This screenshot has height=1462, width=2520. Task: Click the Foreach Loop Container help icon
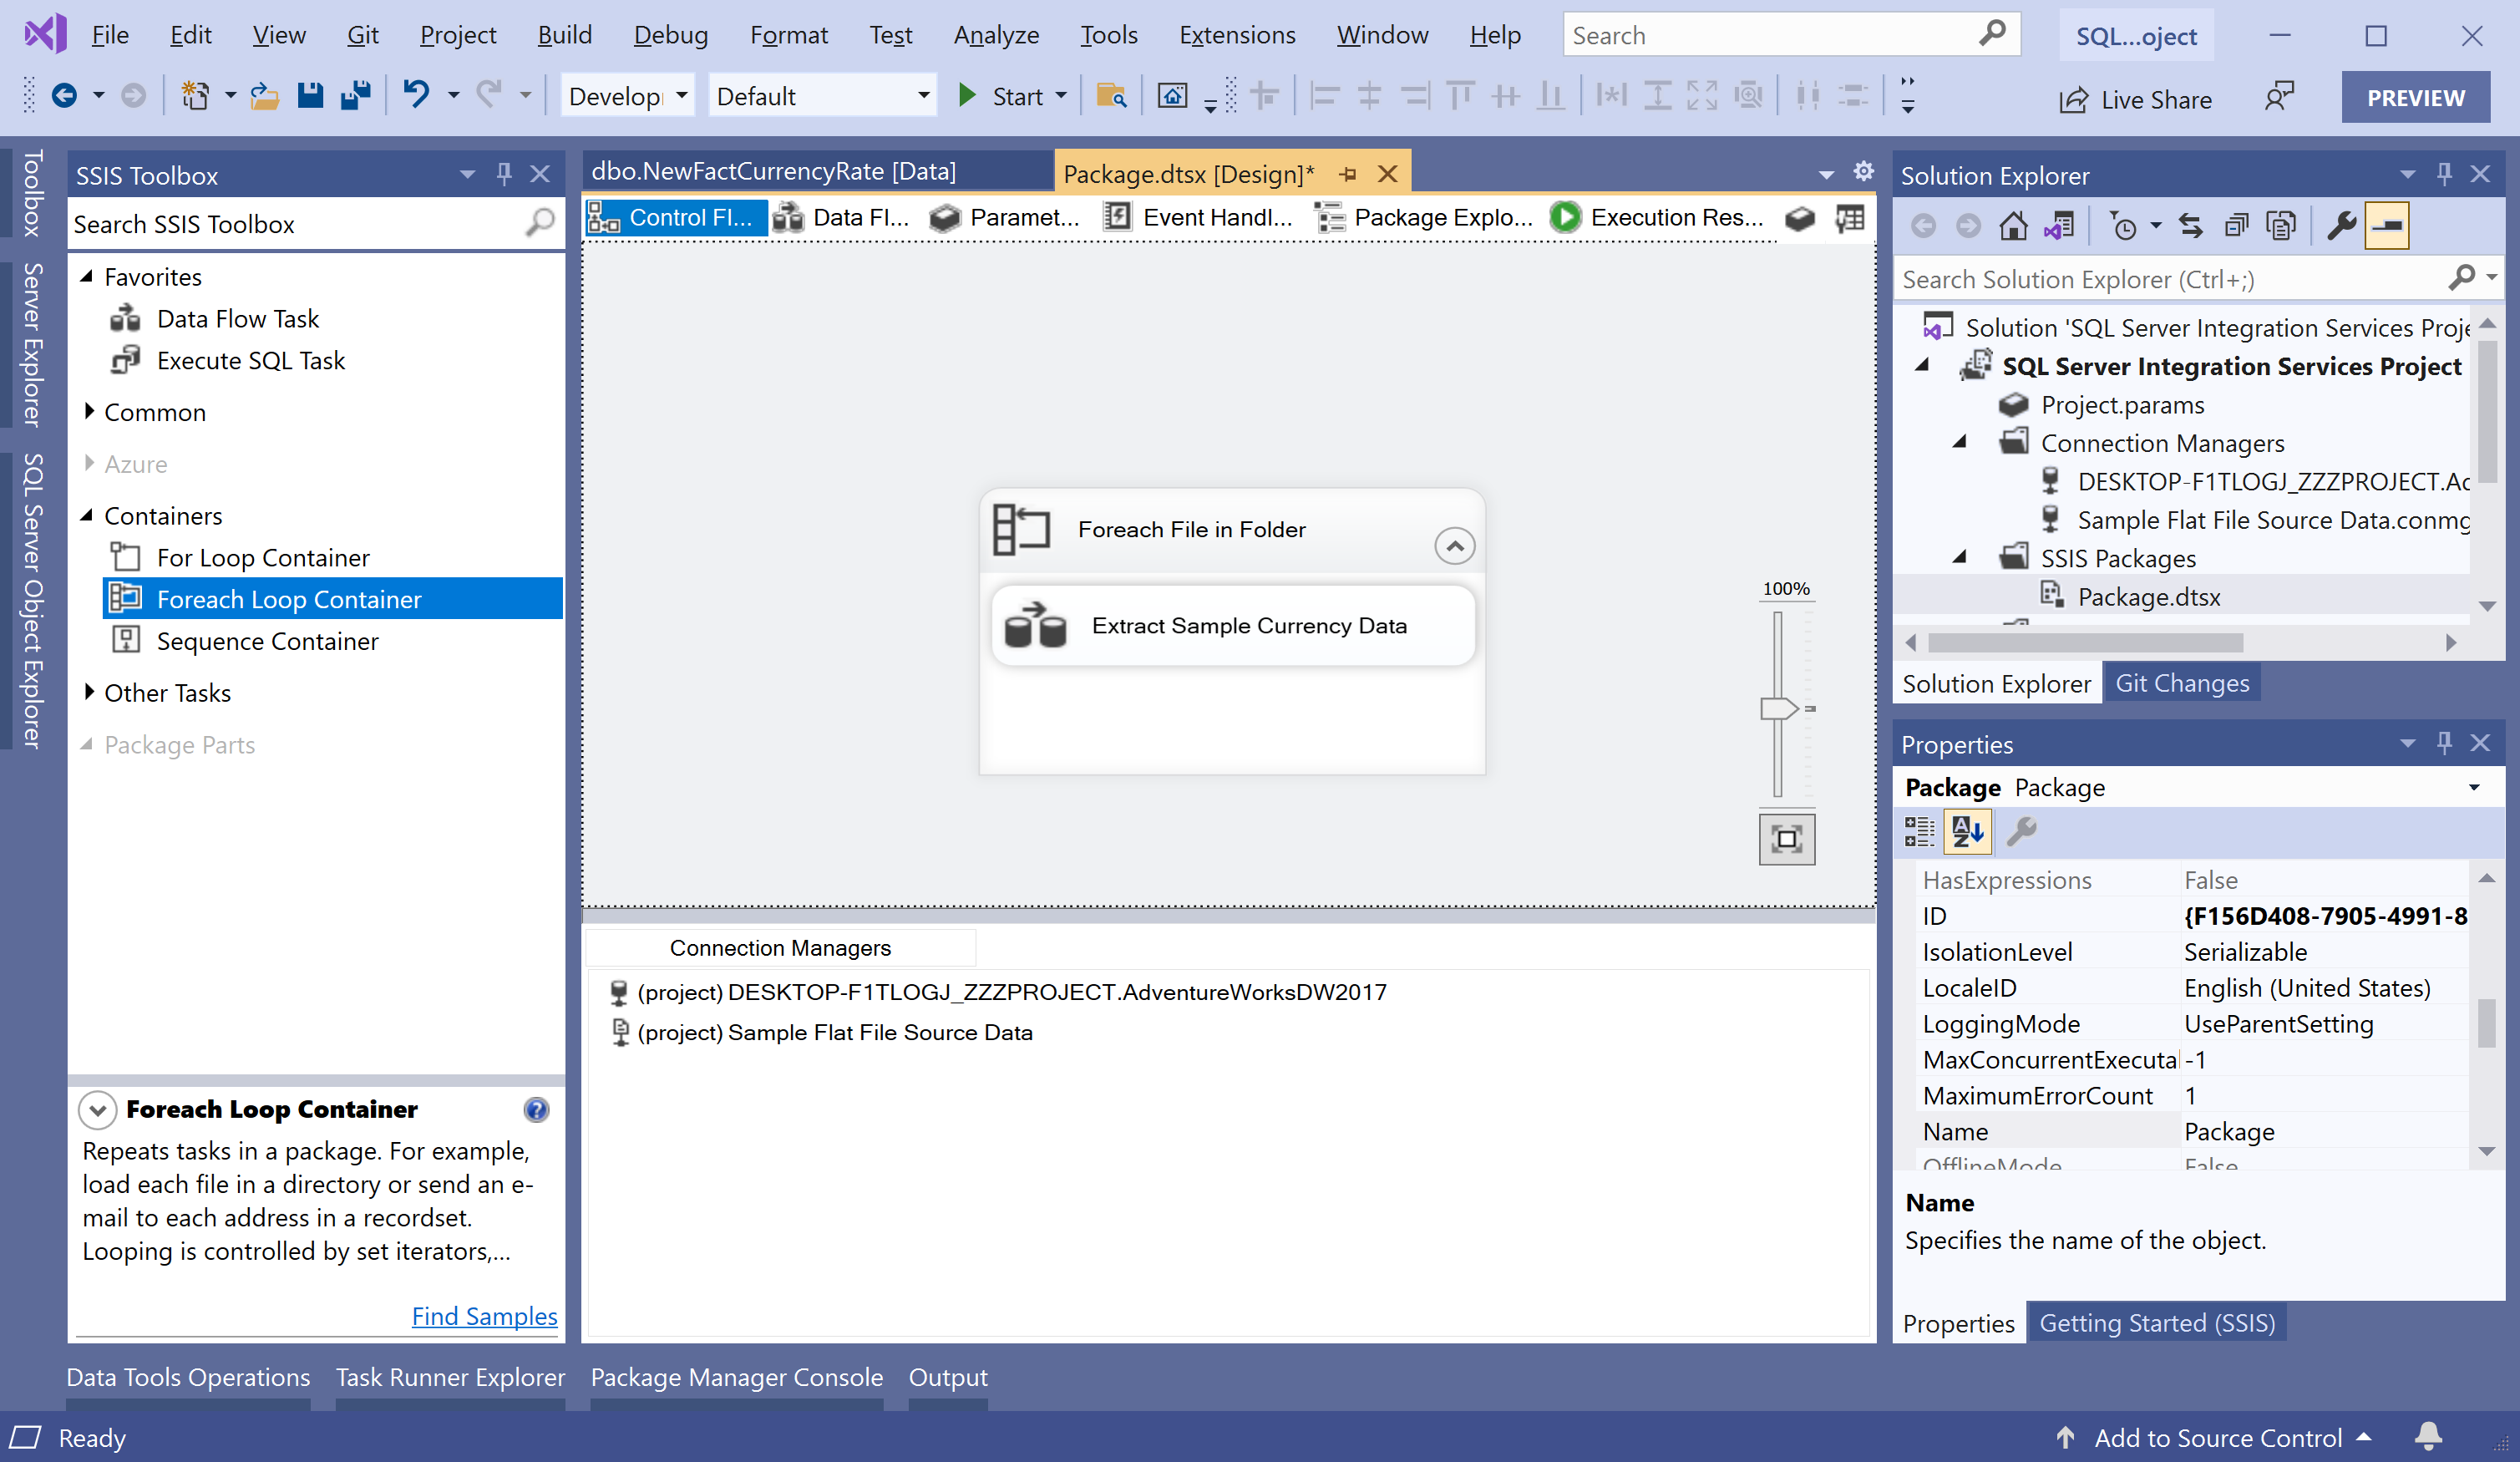(x=536, y=1109)
